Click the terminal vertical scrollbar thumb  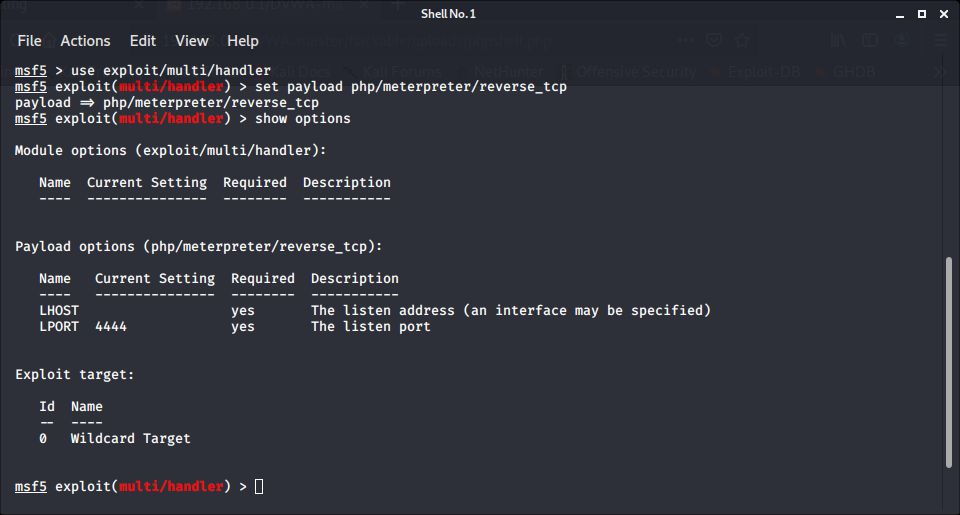948,363
